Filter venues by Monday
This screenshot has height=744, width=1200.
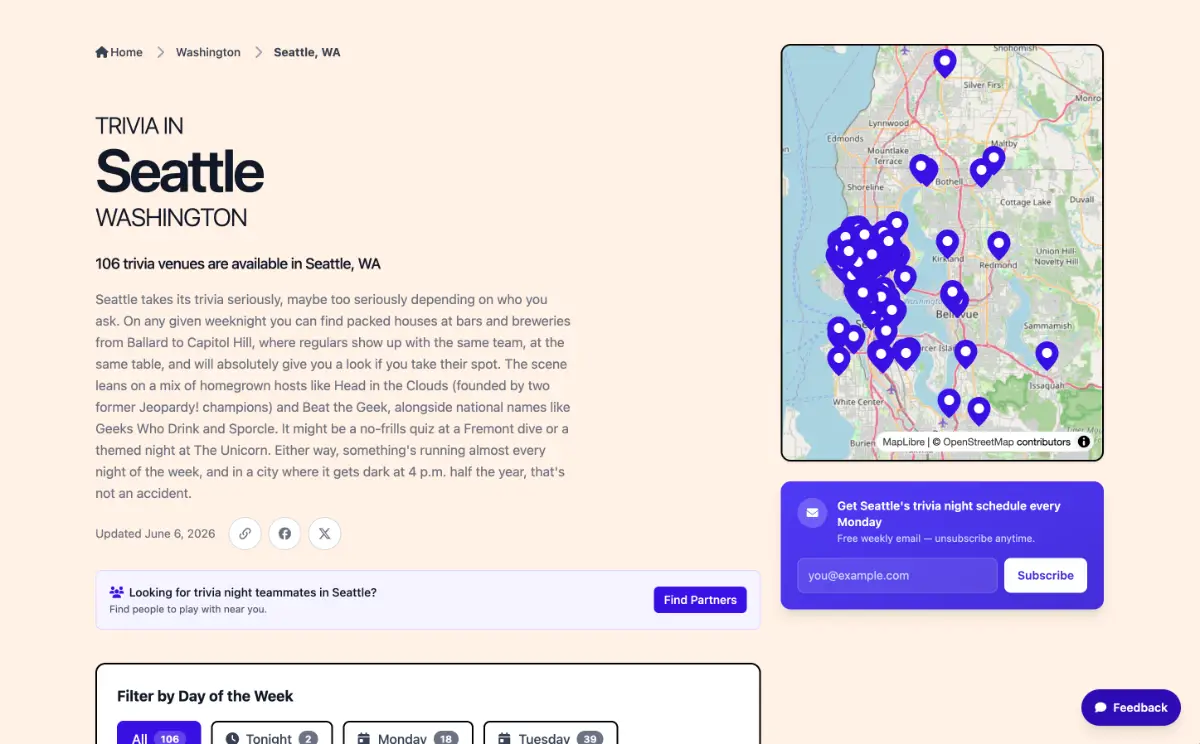(408, 733)
